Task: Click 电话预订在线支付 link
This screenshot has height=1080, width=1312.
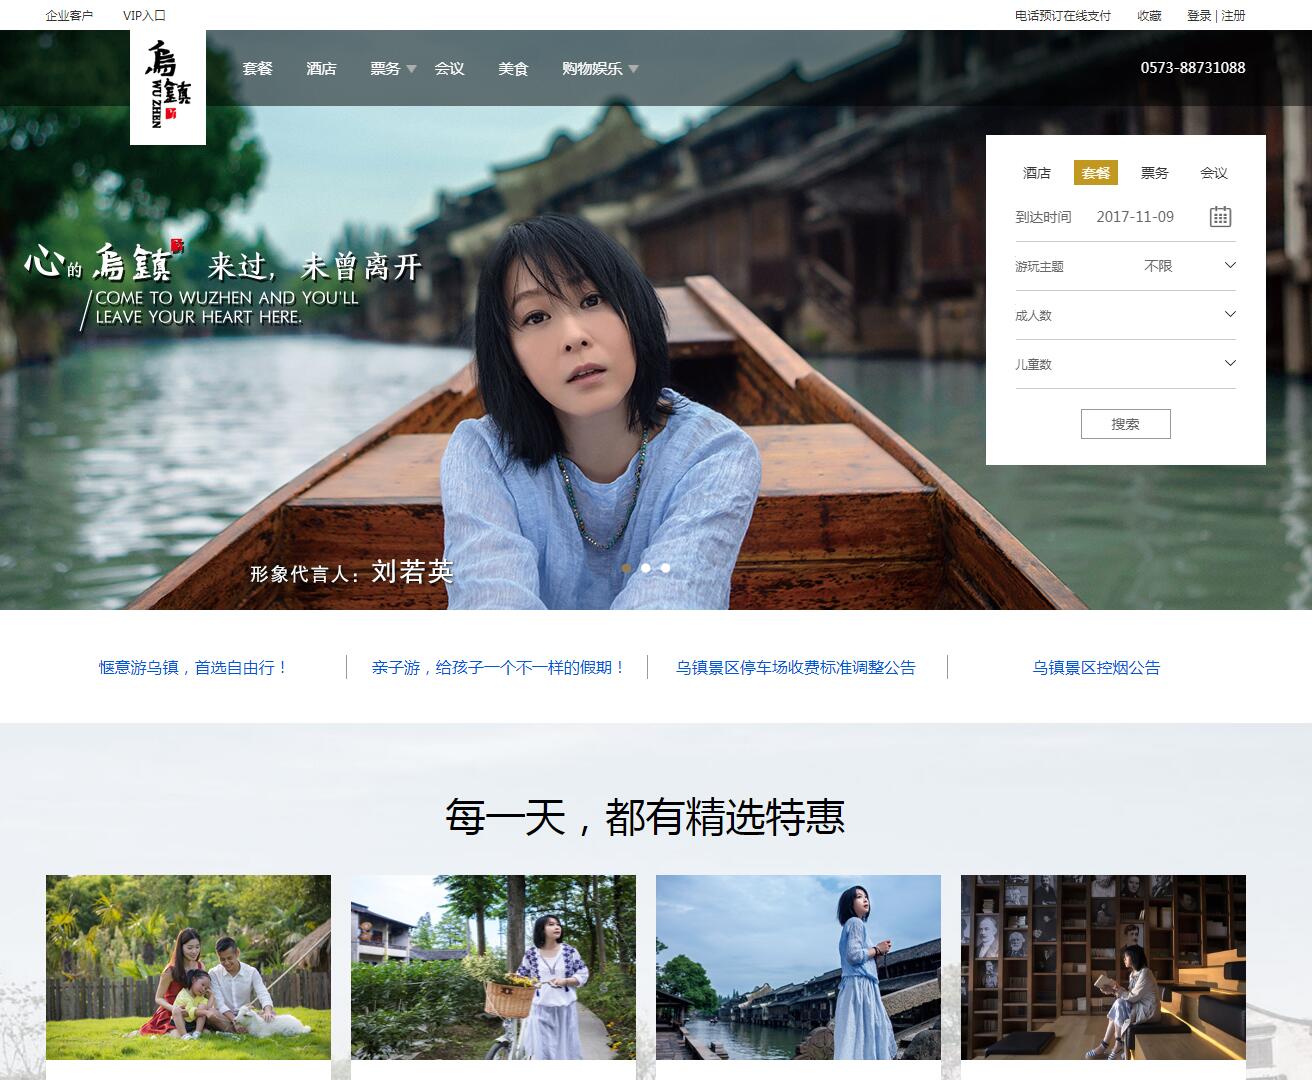Action: click(1063, 15)
